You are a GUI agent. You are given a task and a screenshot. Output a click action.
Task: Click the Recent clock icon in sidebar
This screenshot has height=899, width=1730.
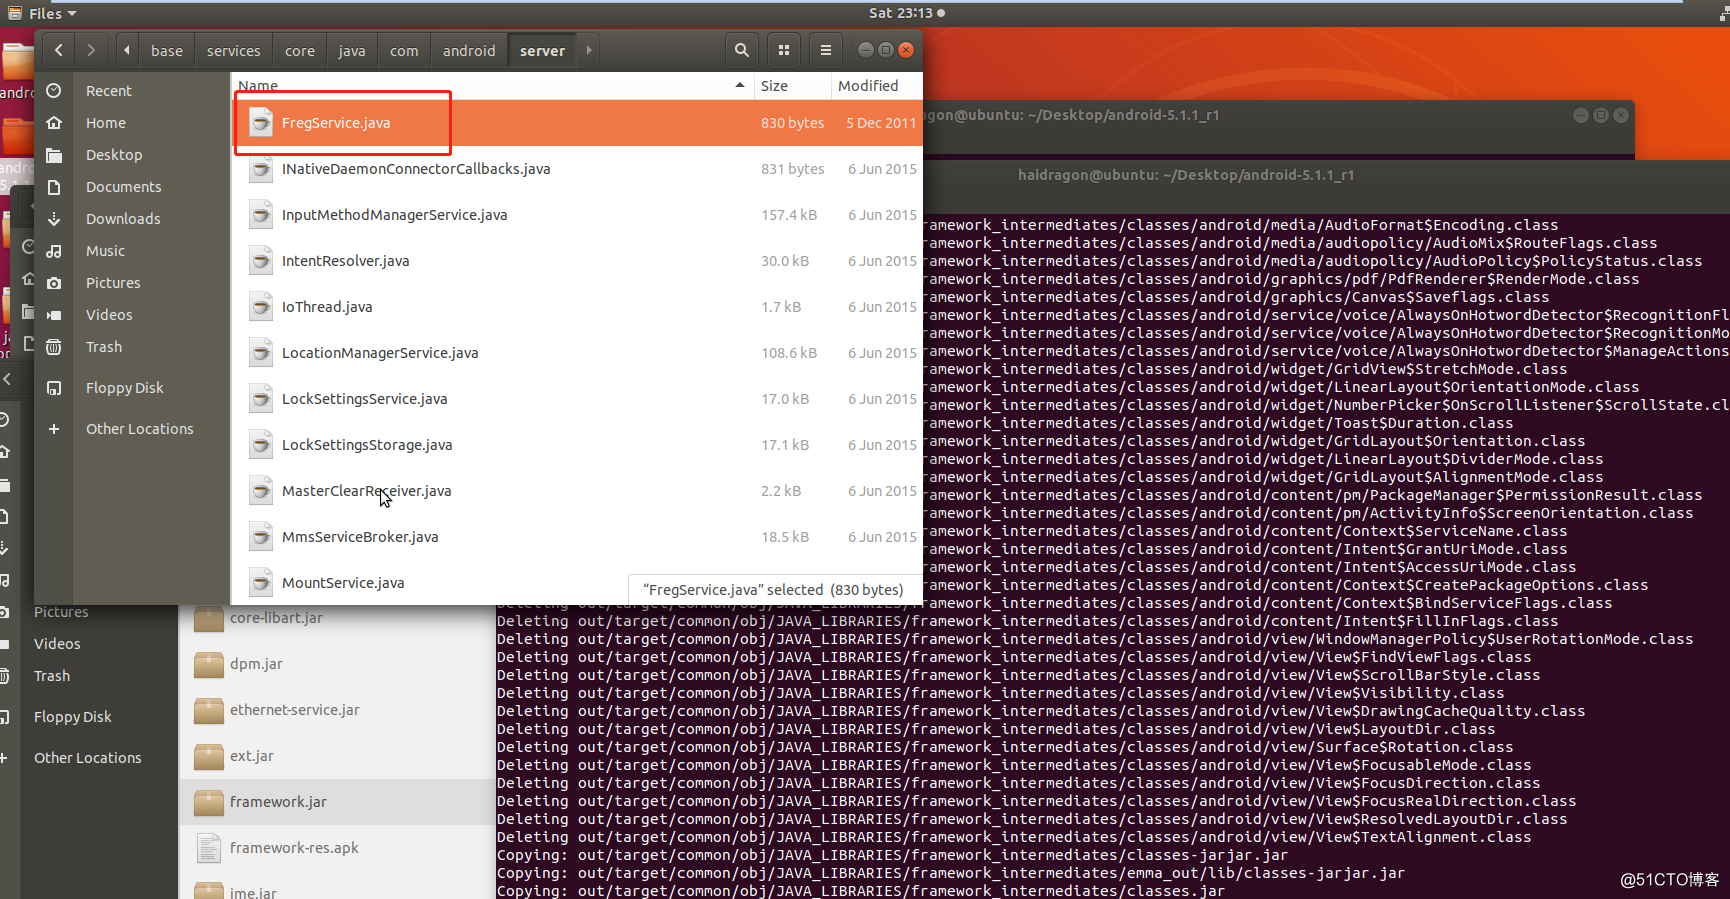click(x=54, y=91)
